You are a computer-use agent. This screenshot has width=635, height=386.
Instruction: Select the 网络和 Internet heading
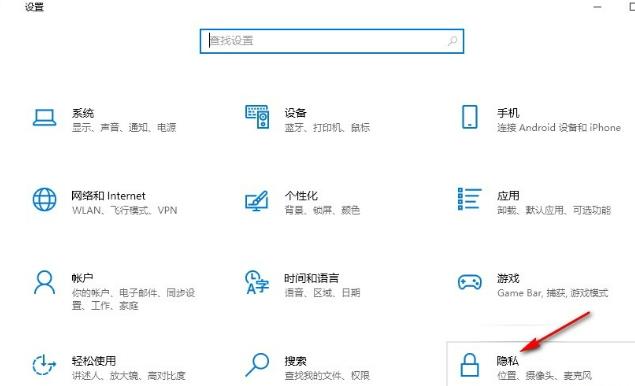click(x=109, y=196)
